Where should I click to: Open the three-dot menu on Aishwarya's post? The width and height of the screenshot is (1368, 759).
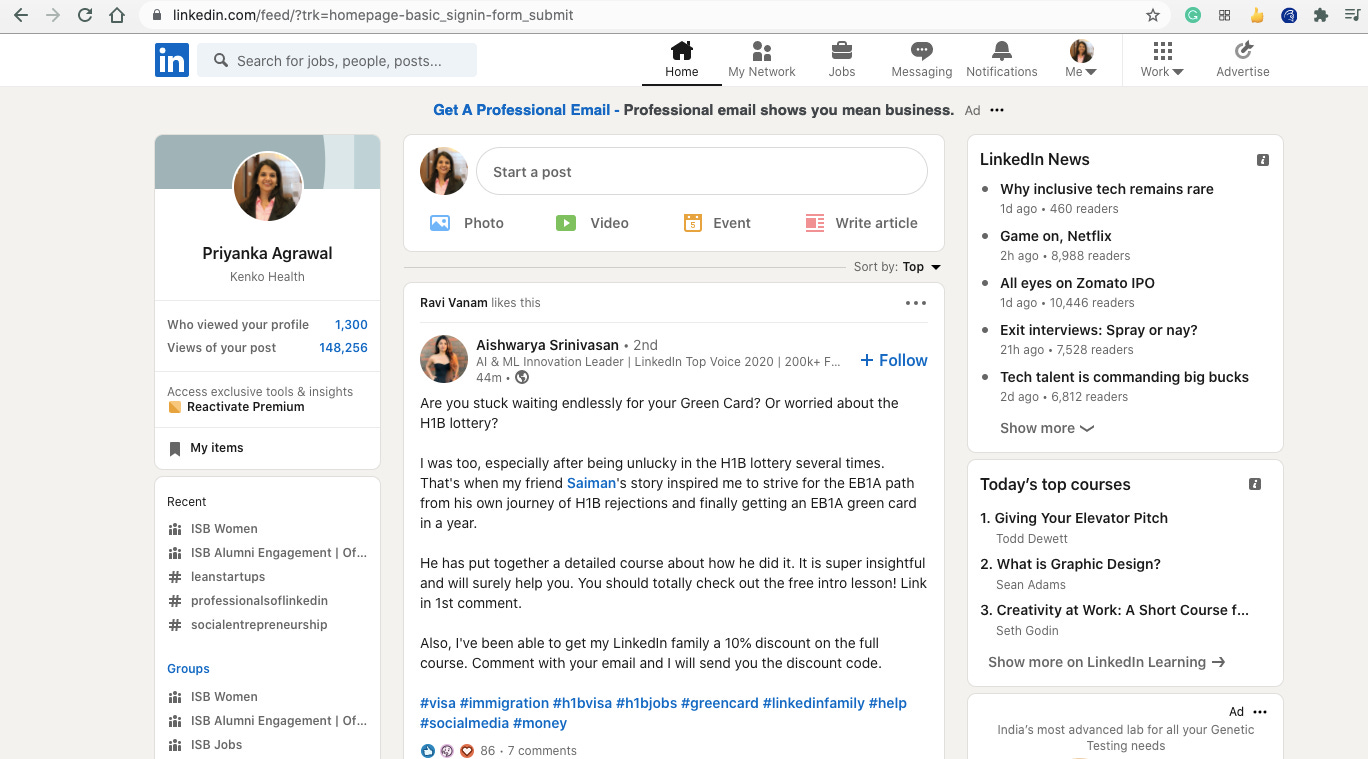click(x=916, y=303)
